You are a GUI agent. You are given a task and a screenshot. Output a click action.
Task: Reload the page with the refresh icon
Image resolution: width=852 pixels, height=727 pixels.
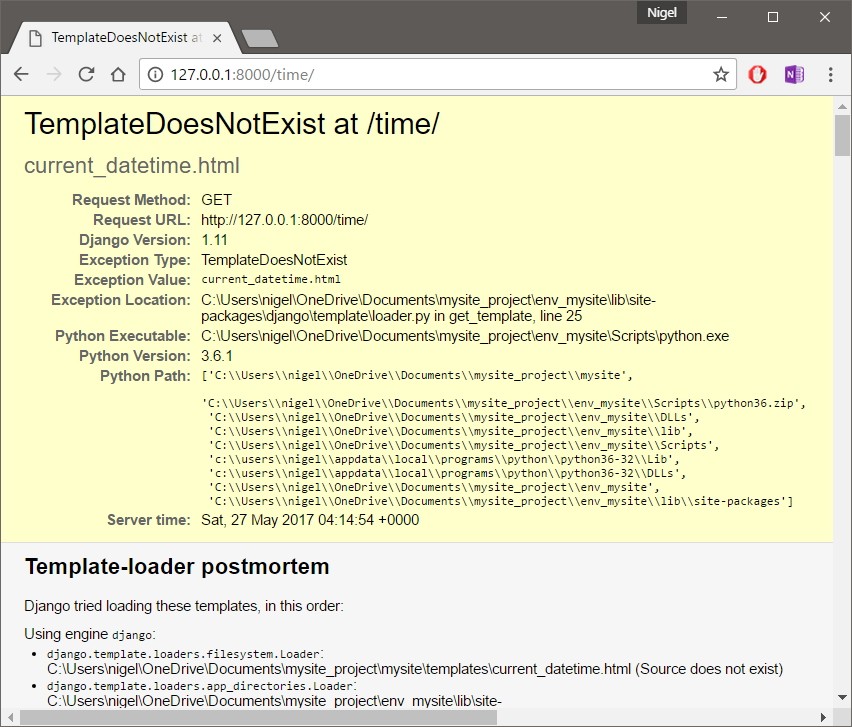(86, 74)
